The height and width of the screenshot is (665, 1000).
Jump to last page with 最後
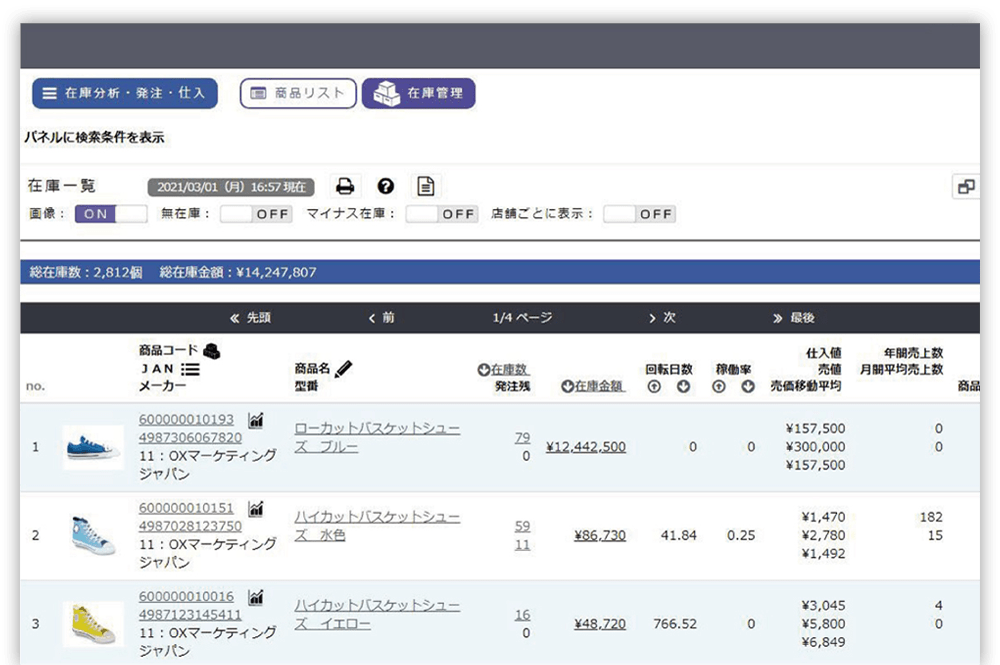(793, 318)
